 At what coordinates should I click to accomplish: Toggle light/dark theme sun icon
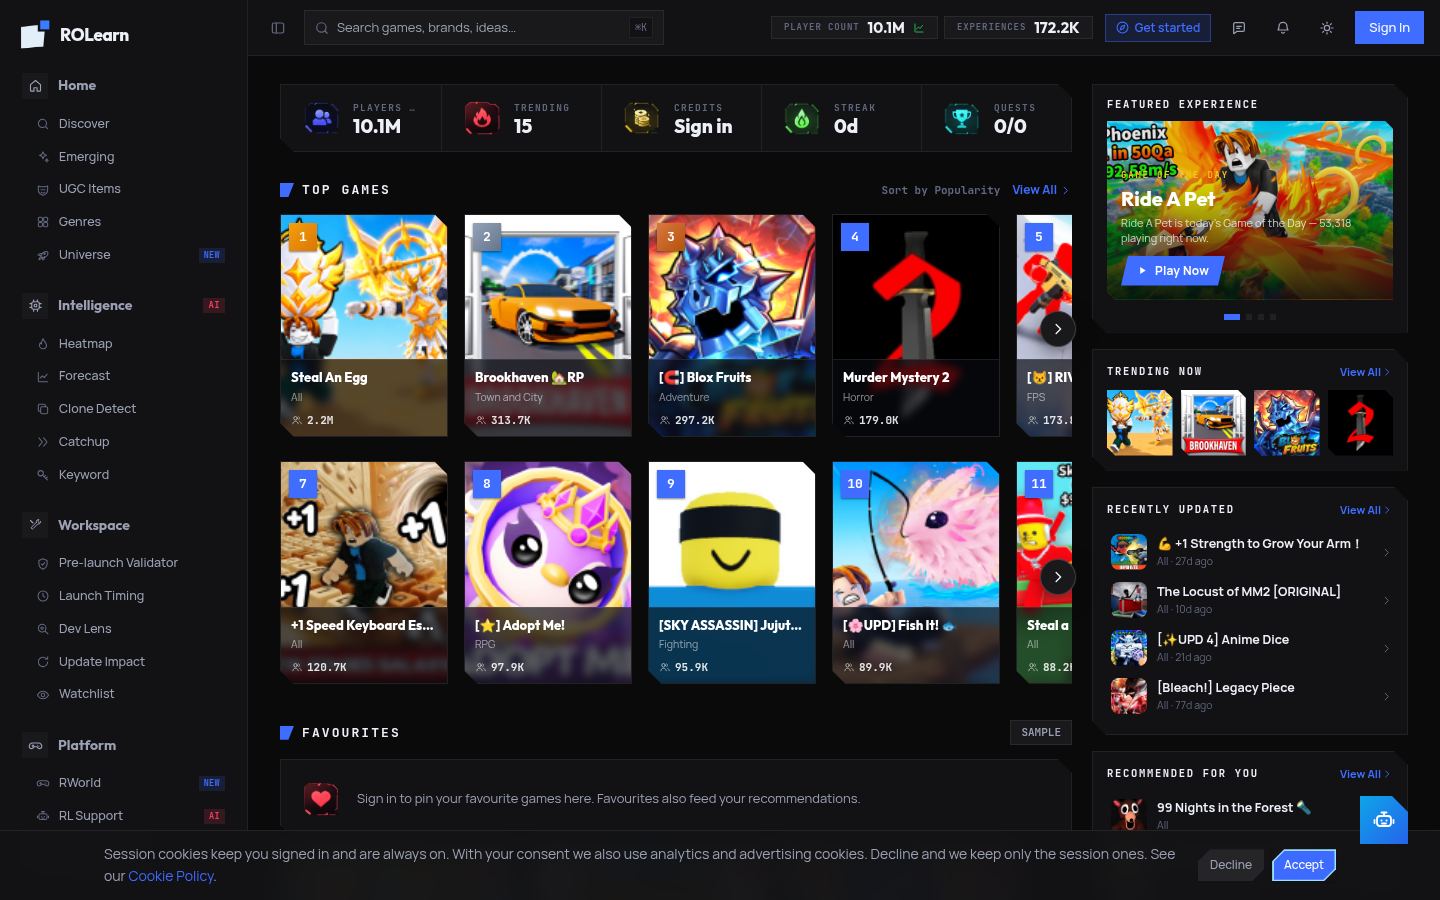pos(1327,28)
